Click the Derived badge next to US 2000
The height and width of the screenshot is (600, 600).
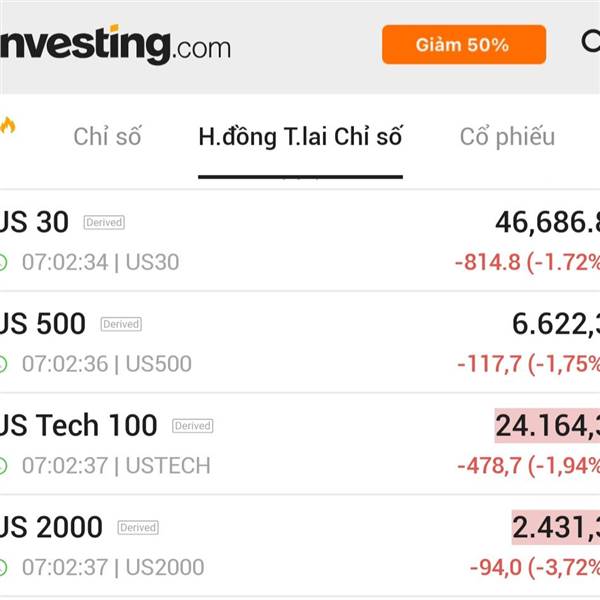click(x=138, y=527)
